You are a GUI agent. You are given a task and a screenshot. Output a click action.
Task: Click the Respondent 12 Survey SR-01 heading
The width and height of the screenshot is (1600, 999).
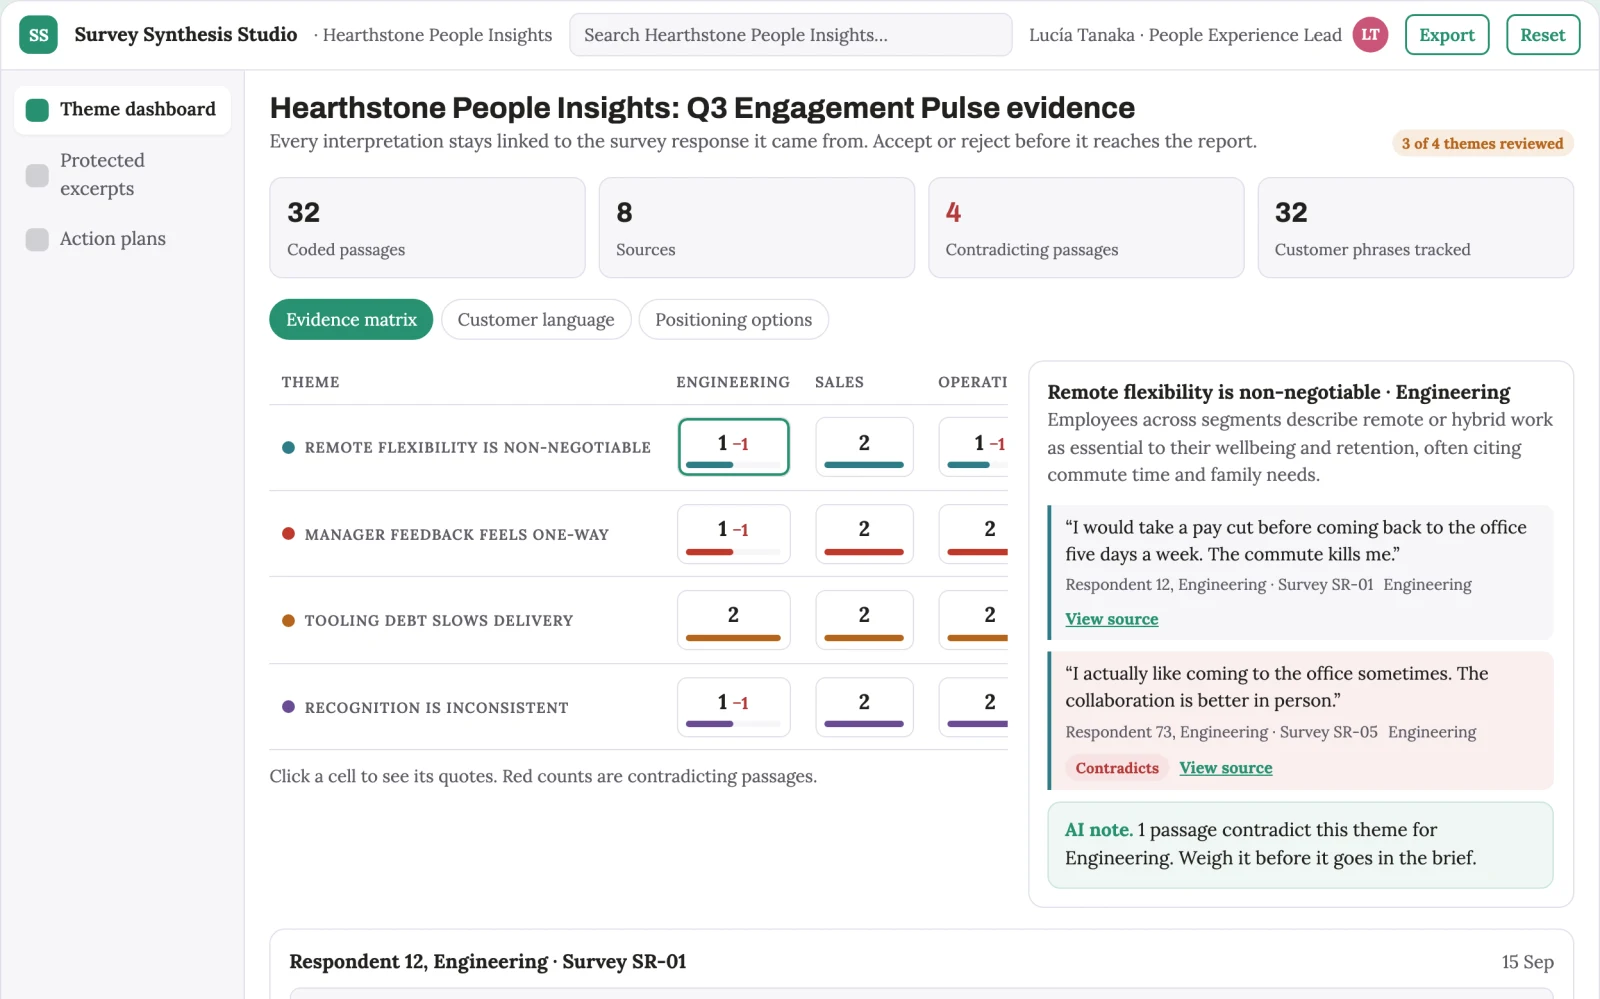[x=488, y=961]
